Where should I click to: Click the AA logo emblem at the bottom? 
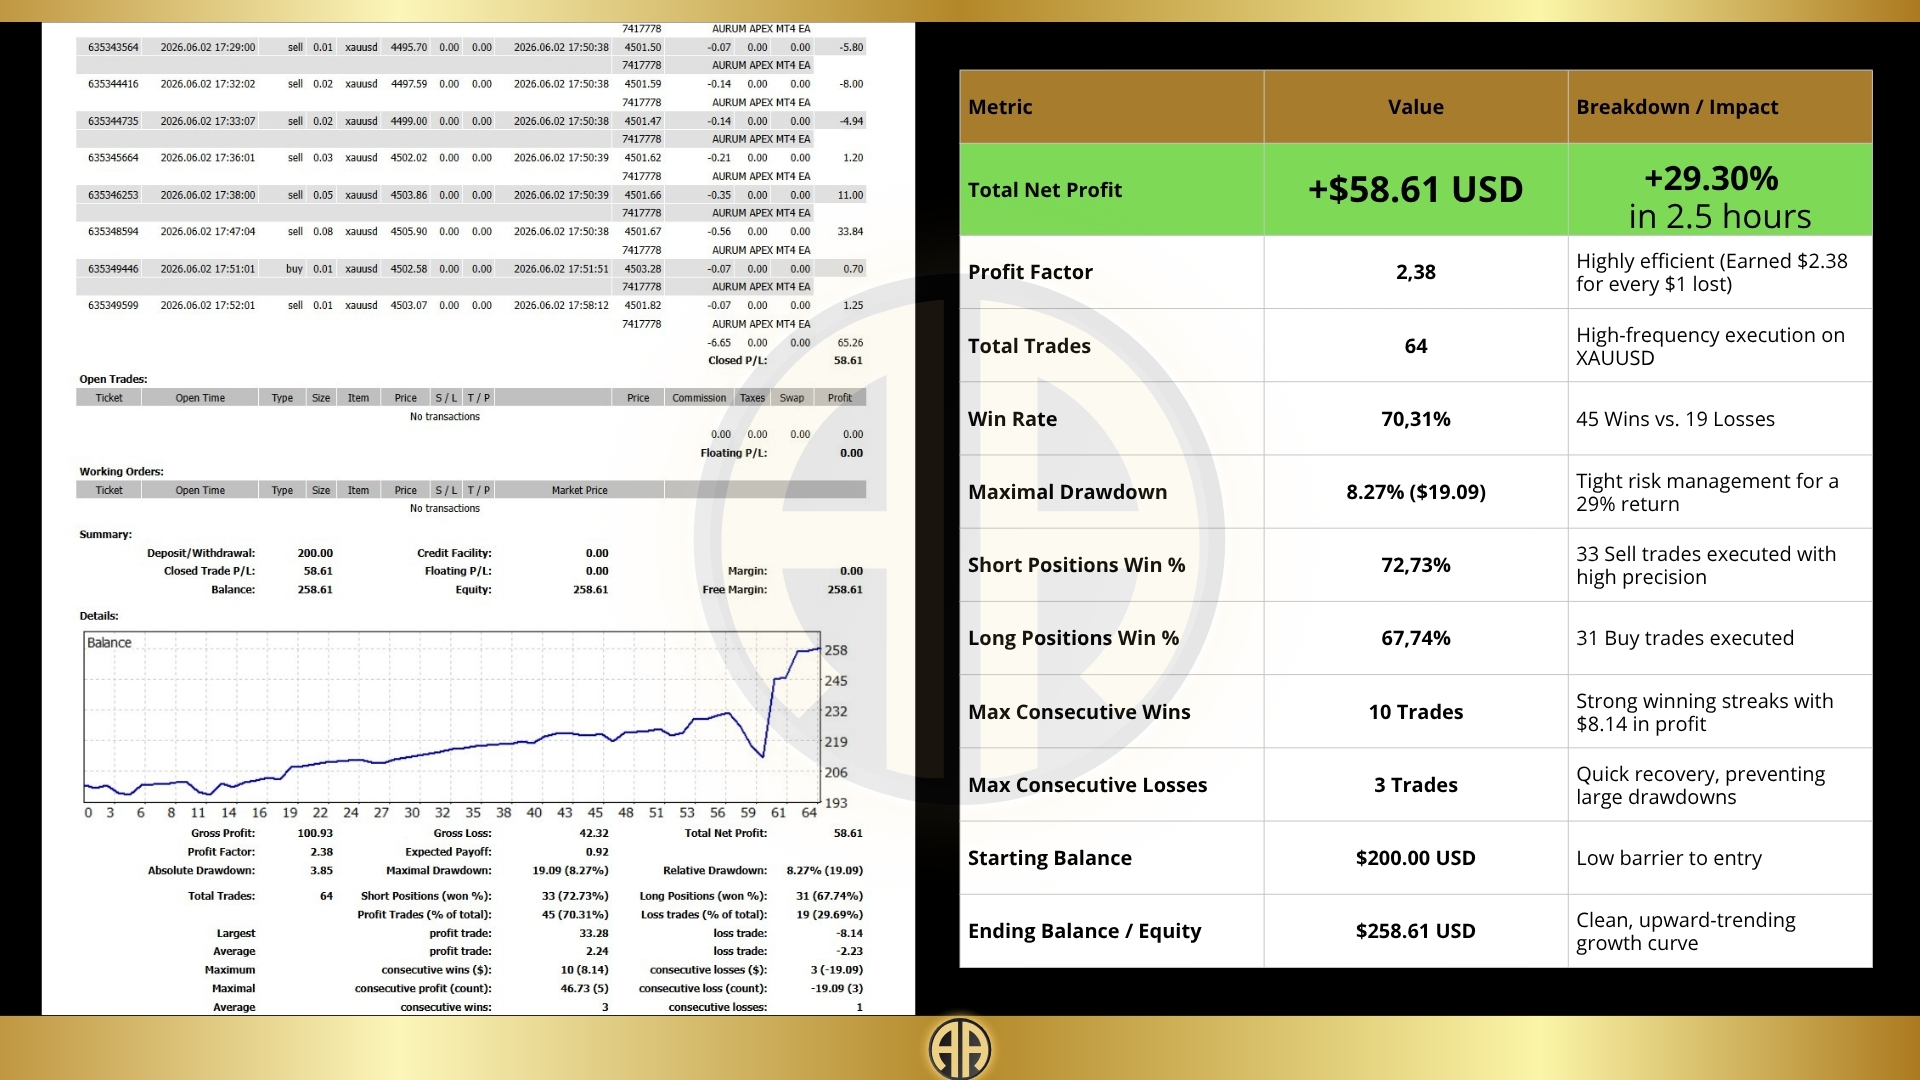click(960, 1049)
